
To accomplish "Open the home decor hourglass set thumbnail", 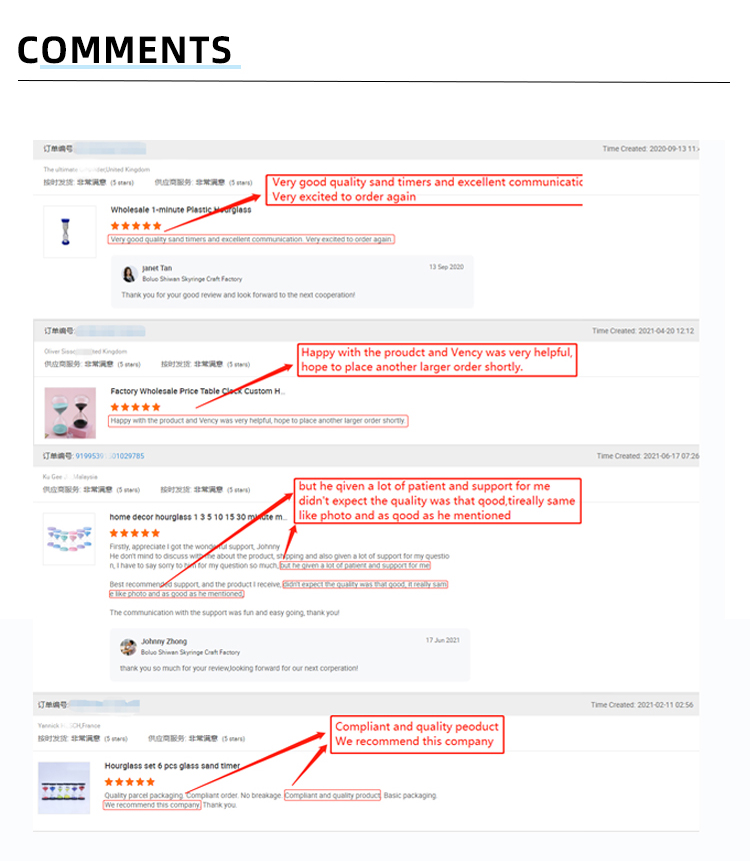I will click(x=69, y=539).
